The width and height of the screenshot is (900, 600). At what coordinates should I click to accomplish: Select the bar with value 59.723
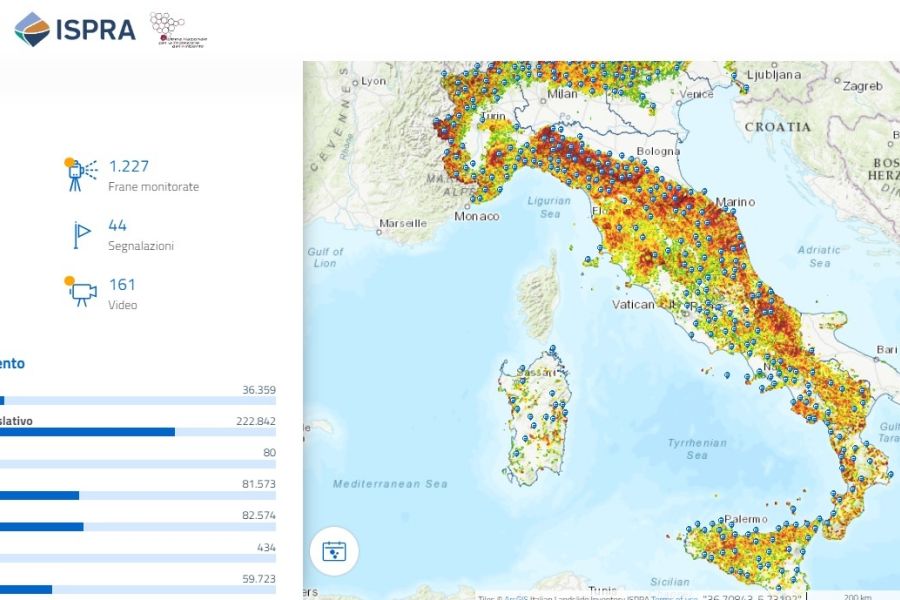[x=25, y=589]
